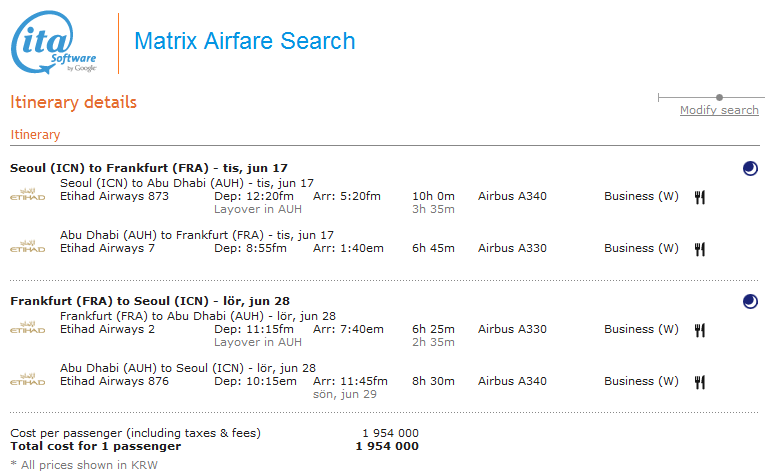Click the progress marker above Modify search
Image resolution: width=765 pixels, height=472 pixels.
tap(719, 97)
